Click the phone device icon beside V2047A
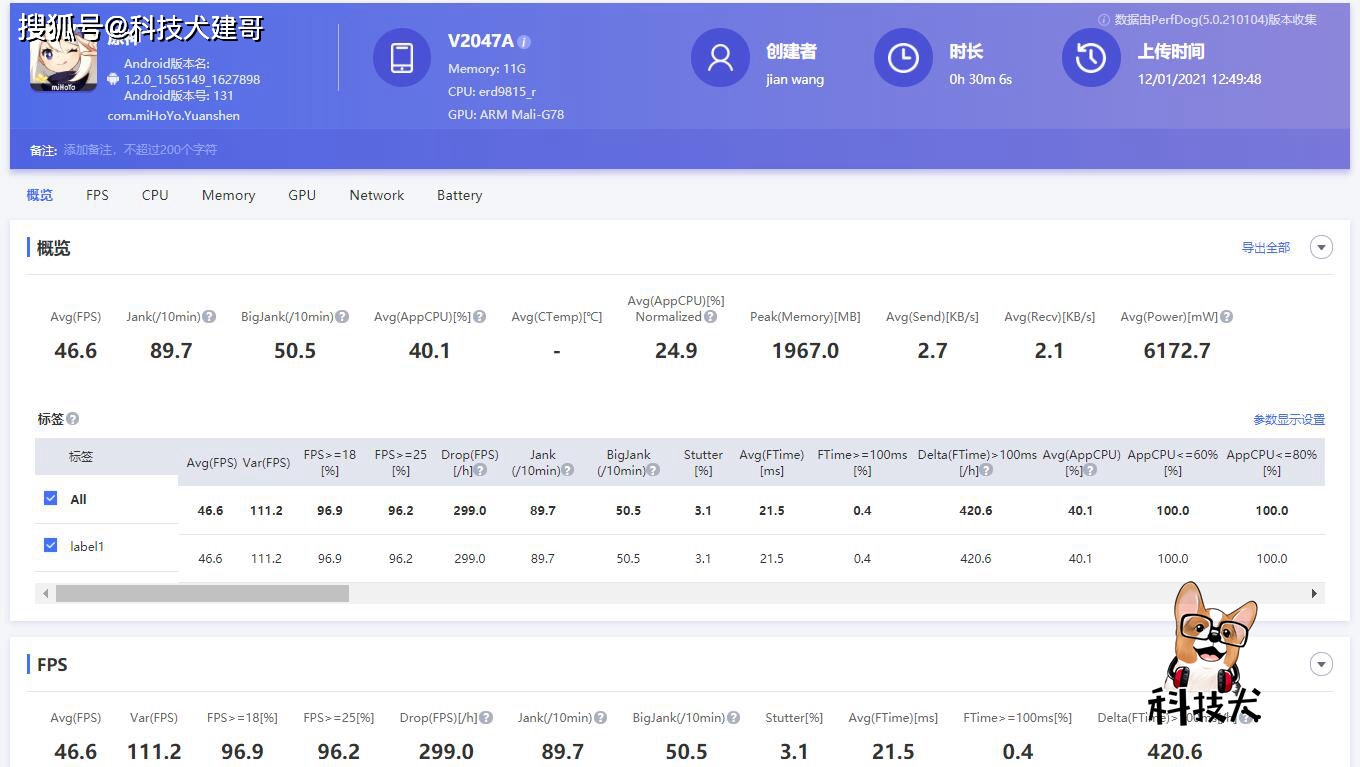This screenshot has height=767, width=1360. pyautogui.click(x=402, y=58)
